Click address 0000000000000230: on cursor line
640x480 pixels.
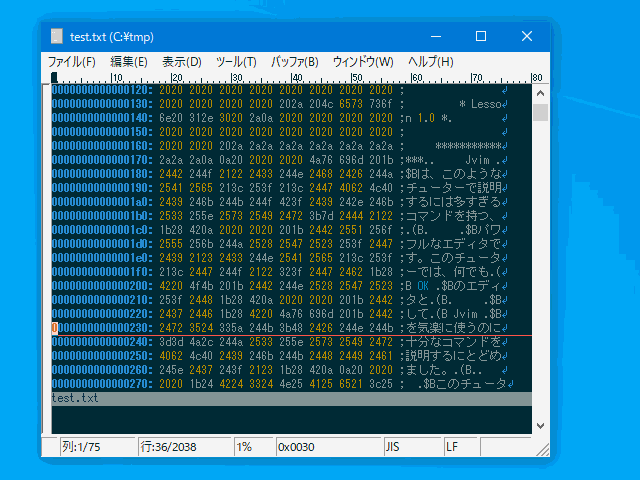102,328
